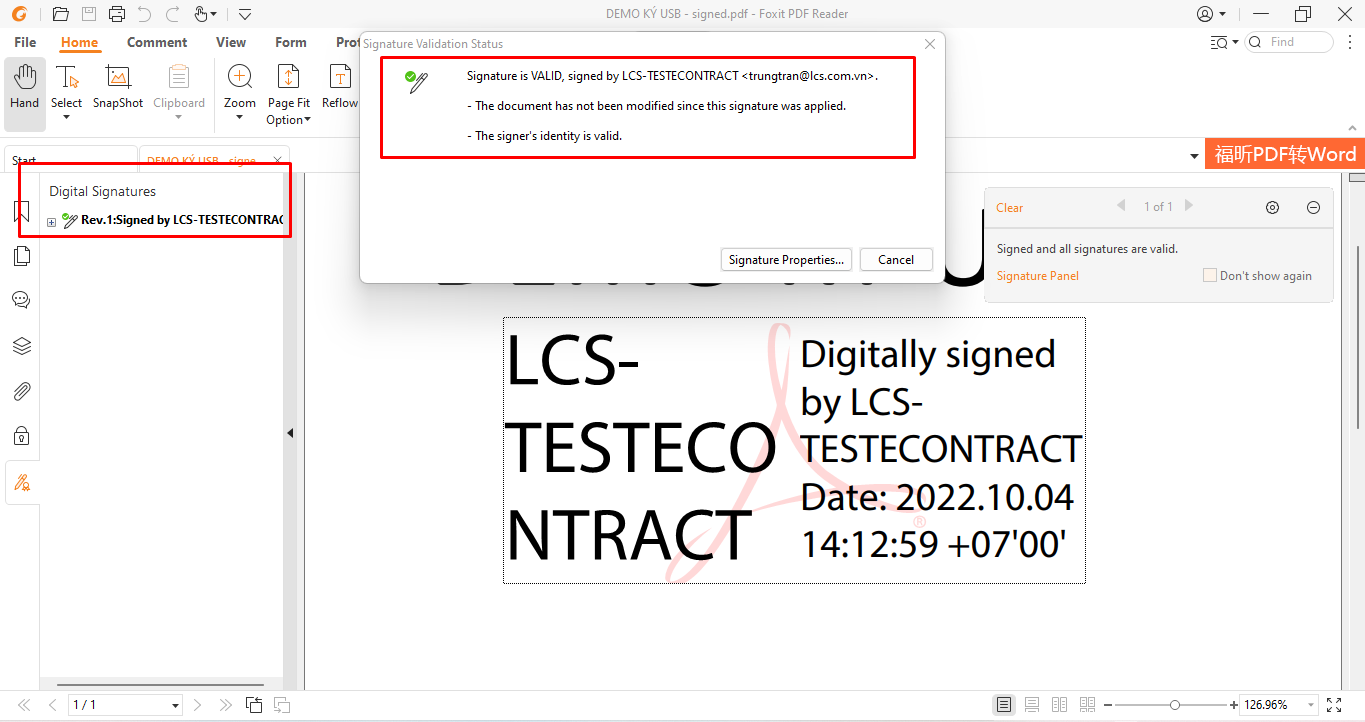Use the SnapShot tool
Screen dimensions: 1365x722
[118, 86]
